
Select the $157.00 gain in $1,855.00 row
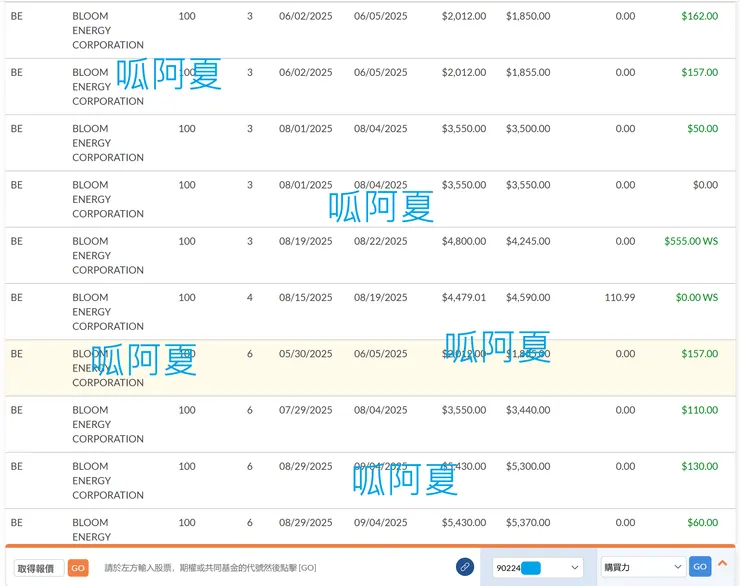tap(699, 72)
